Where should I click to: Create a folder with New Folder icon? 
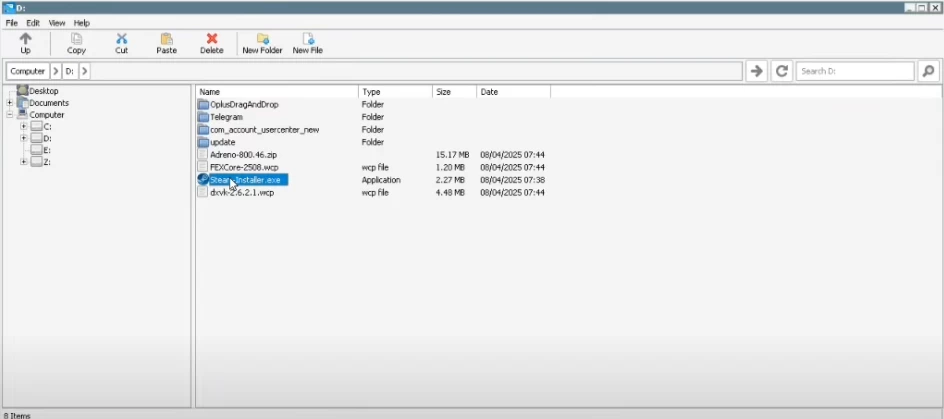tap(262, 39)
